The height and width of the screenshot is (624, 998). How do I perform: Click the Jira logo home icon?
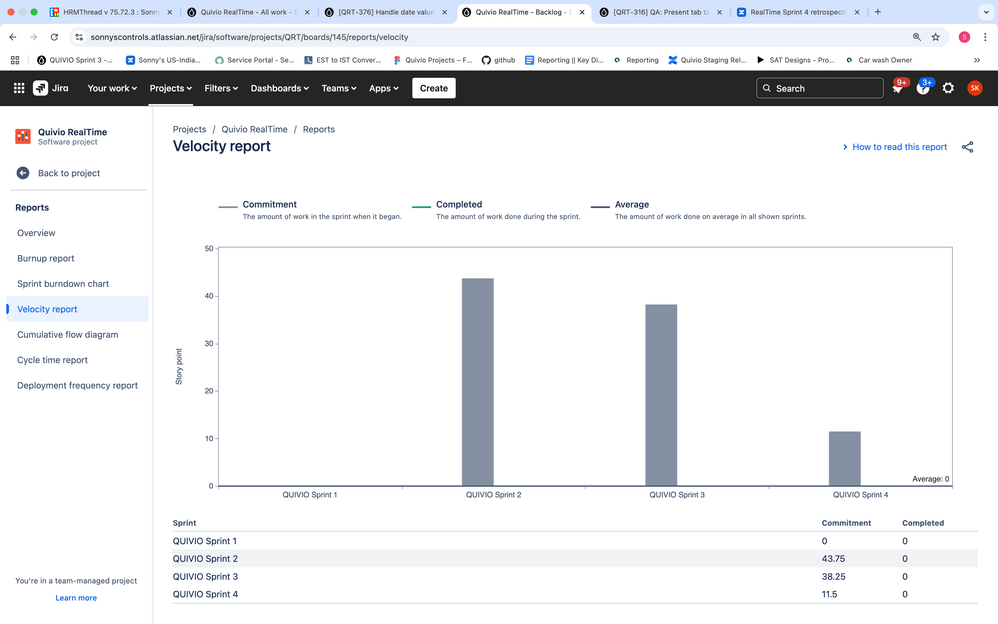coord(51,88)
